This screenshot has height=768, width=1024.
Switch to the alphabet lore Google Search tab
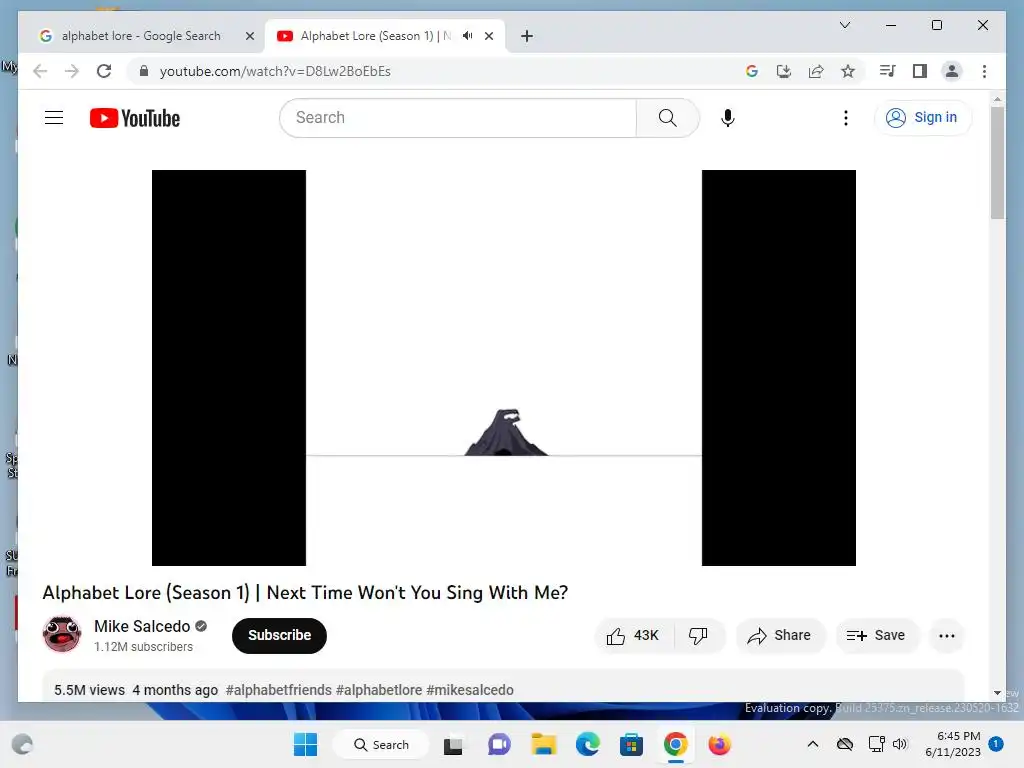(141, 36)
